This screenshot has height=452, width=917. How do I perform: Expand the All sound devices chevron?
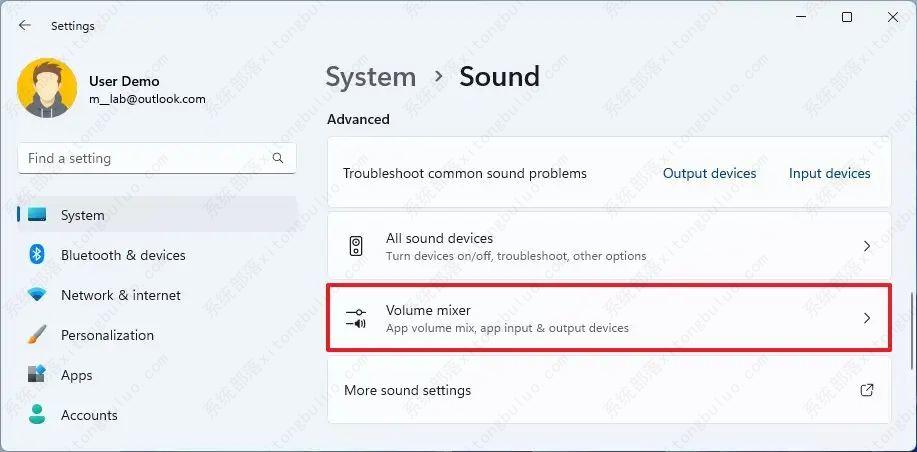click(867, 246)
